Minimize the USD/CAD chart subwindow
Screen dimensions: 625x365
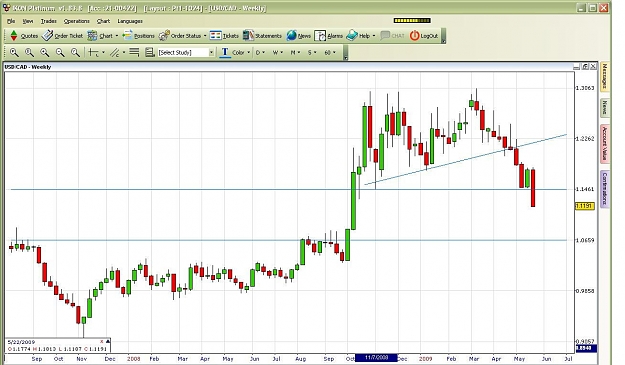(576, 67)
